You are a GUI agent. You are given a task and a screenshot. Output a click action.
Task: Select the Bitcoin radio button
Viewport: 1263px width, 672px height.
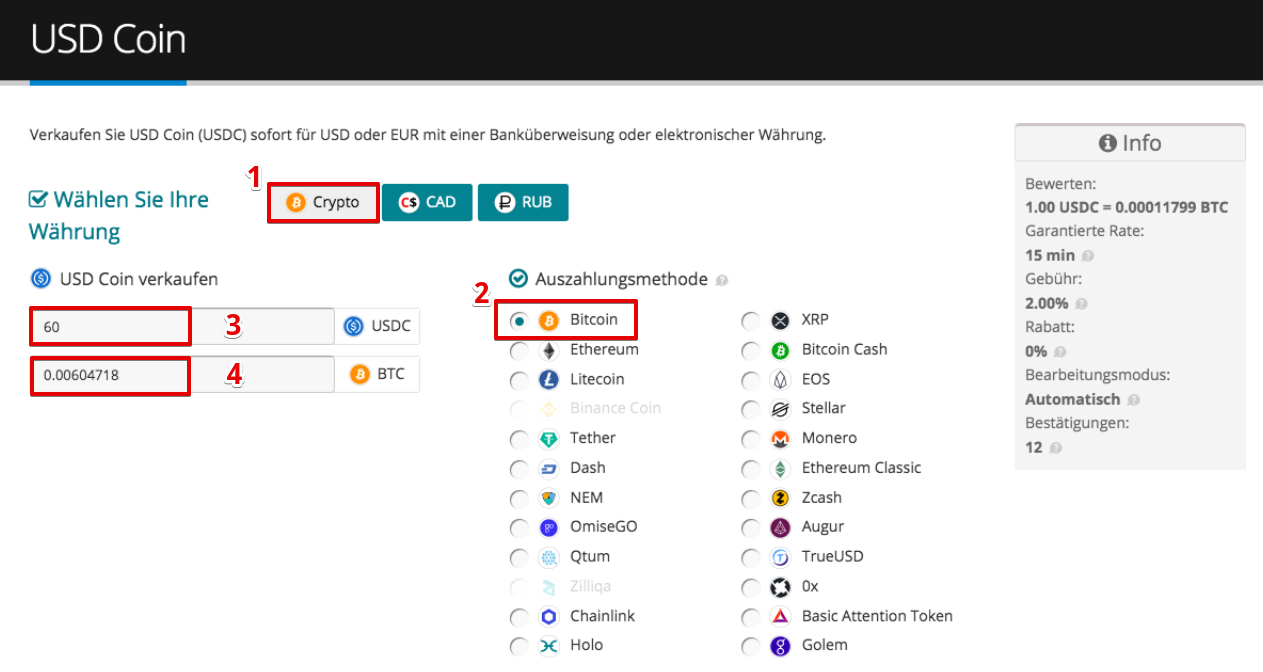(x=519, y=321)
